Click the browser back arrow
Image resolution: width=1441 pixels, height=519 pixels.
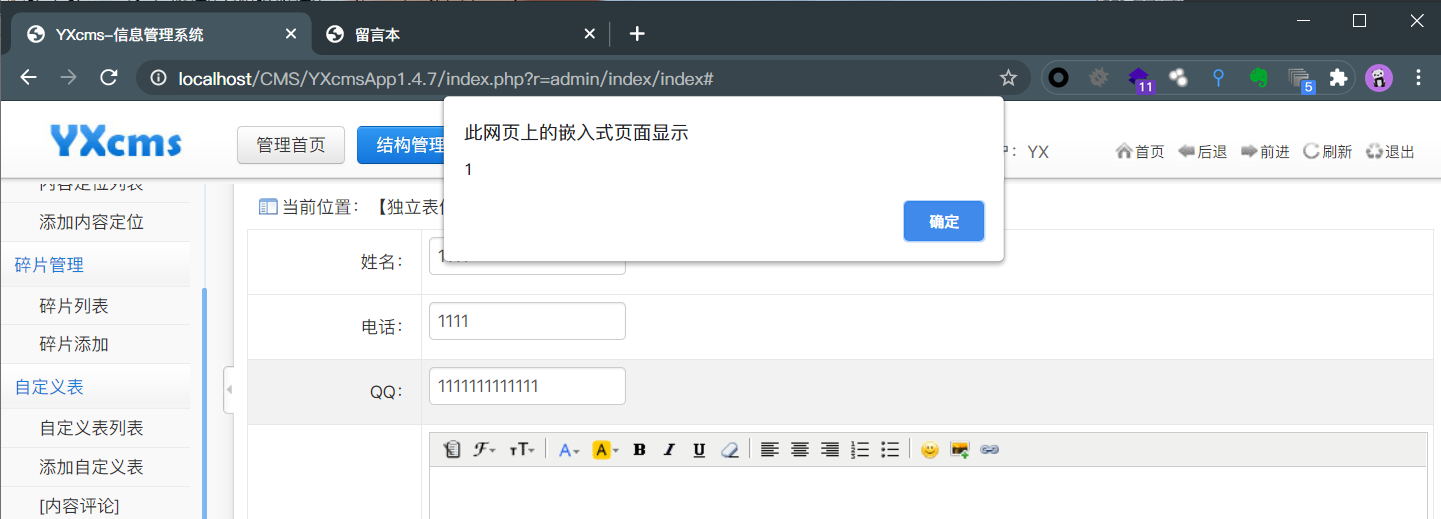click(x=28, y=78)
